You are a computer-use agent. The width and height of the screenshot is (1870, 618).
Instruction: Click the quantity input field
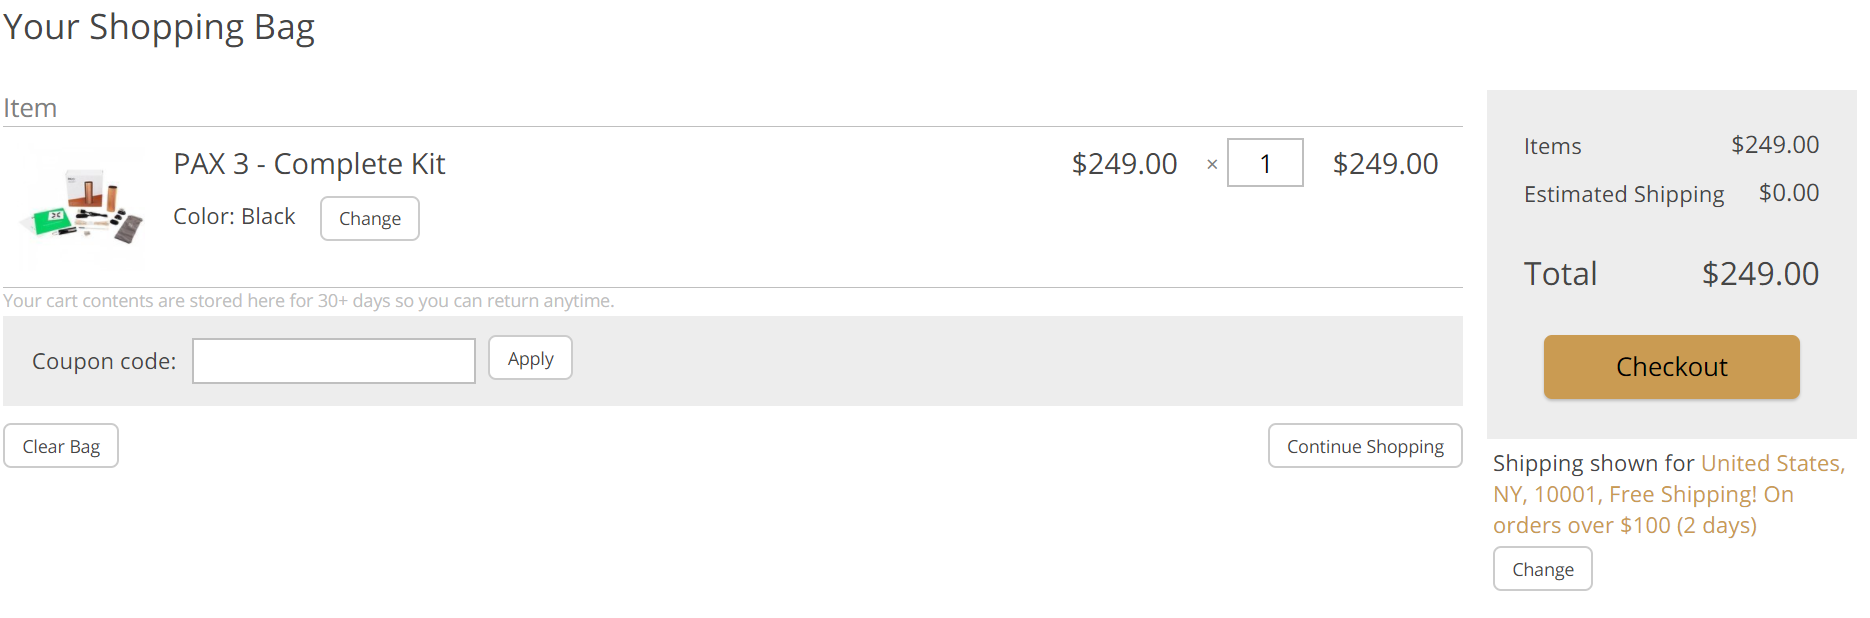pos(1265,163)
